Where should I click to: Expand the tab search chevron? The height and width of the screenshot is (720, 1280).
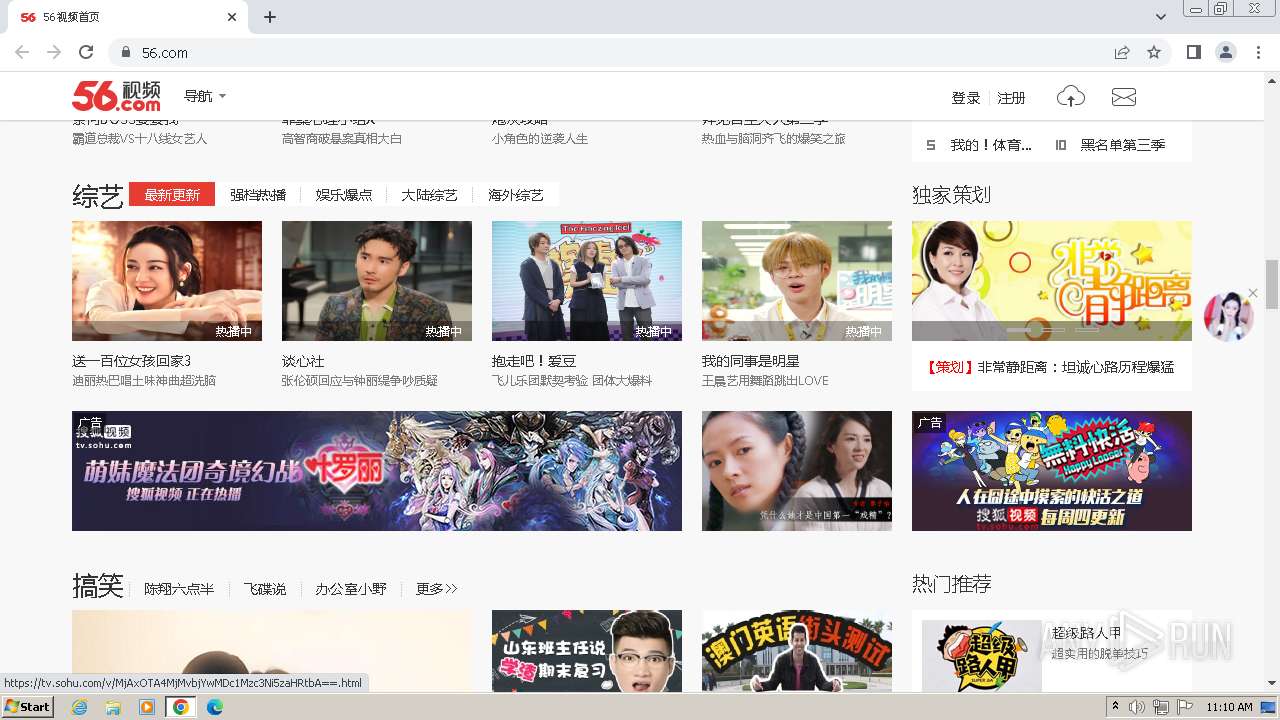tap(1161, 17)
